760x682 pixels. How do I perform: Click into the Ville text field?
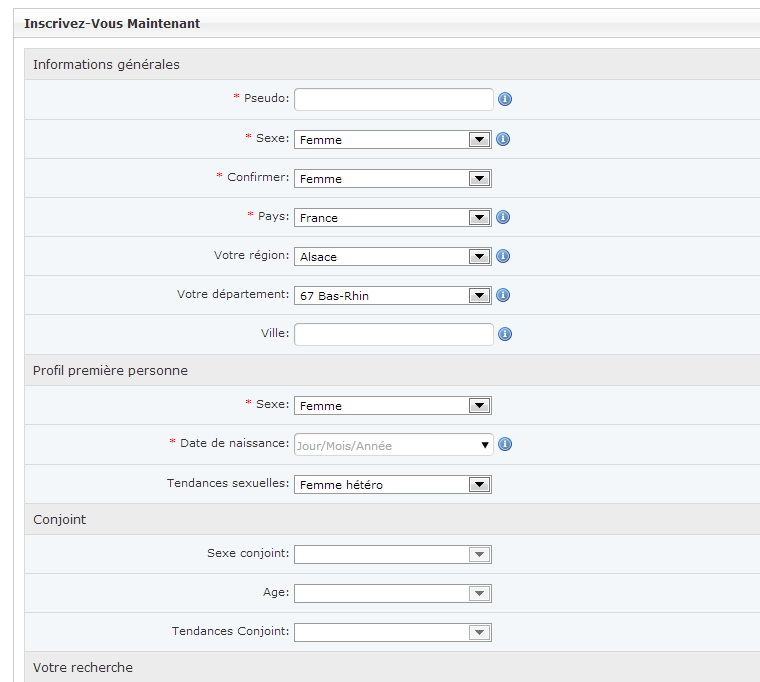tap(393, 334)
